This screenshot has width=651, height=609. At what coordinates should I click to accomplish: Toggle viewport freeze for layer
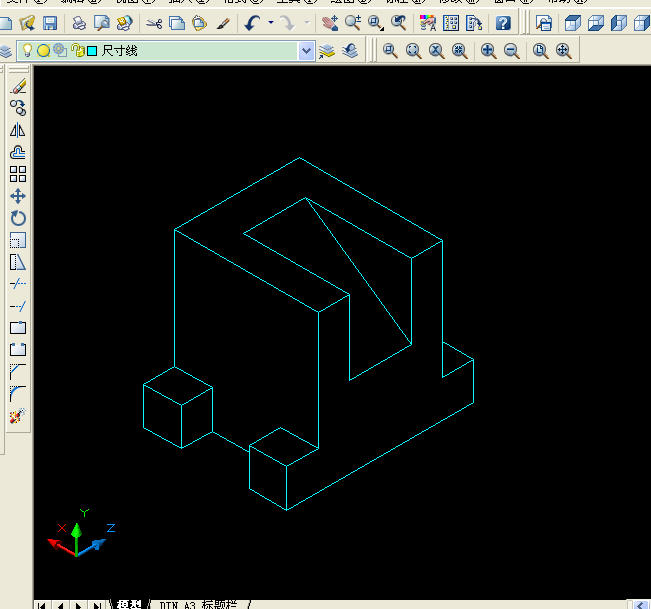pos(60,50)
